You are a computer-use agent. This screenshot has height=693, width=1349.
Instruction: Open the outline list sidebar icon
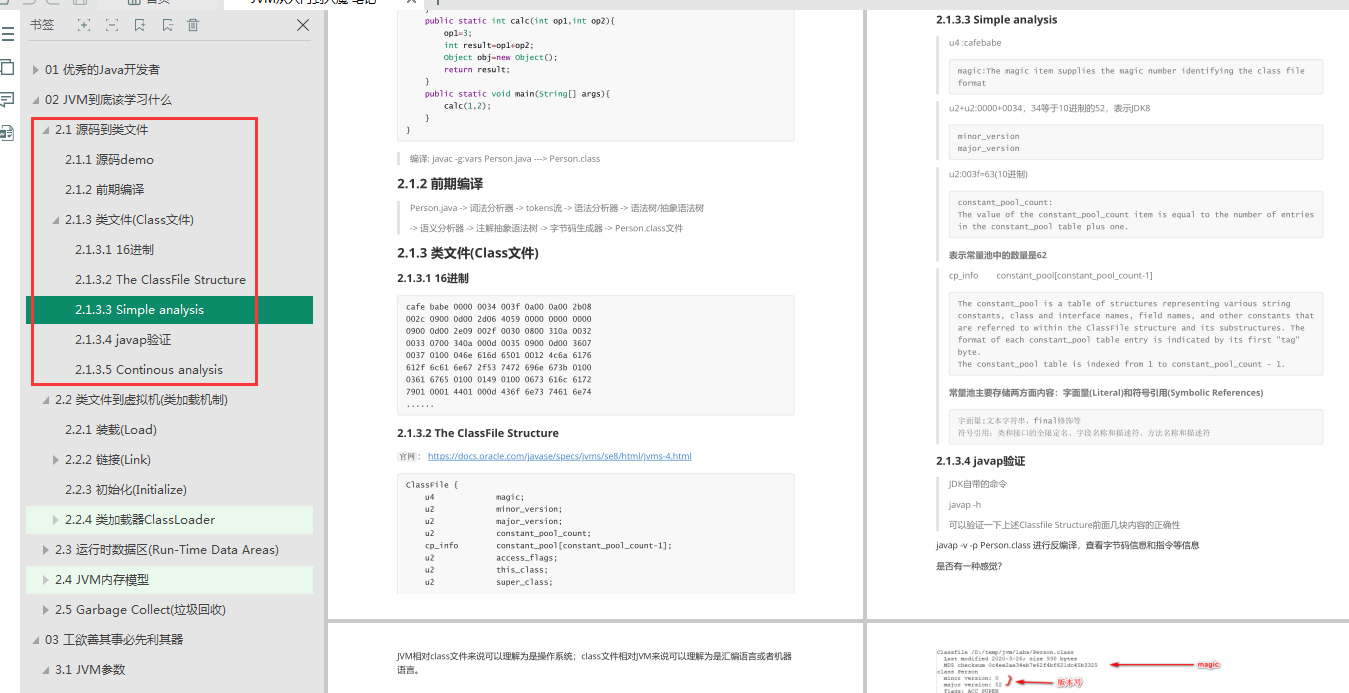click(x=8, y=35)
